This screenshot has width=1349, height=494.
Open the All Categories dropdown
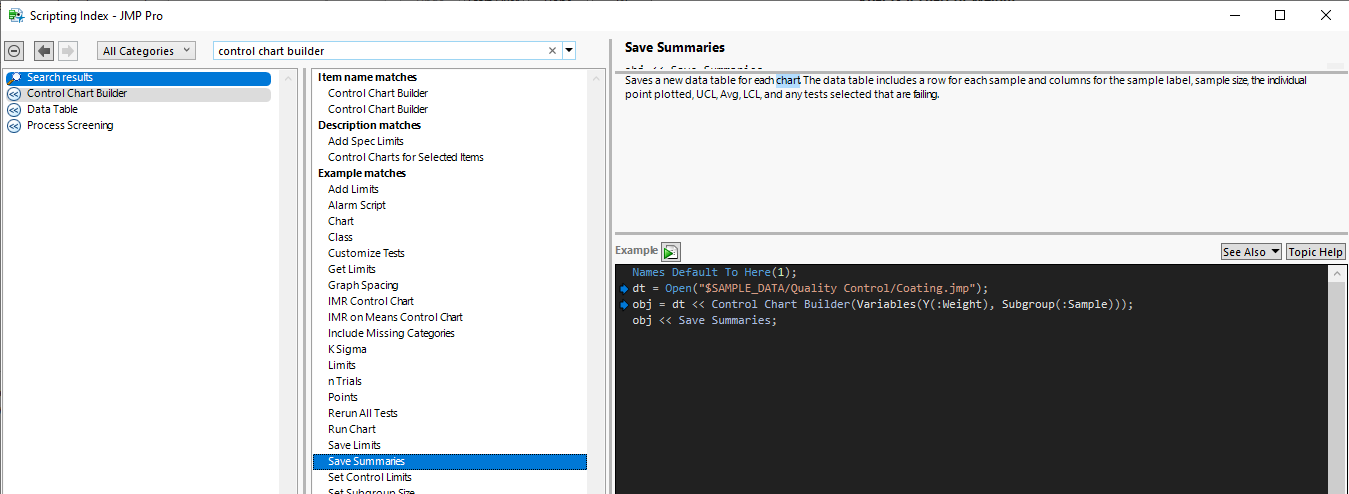149,51
